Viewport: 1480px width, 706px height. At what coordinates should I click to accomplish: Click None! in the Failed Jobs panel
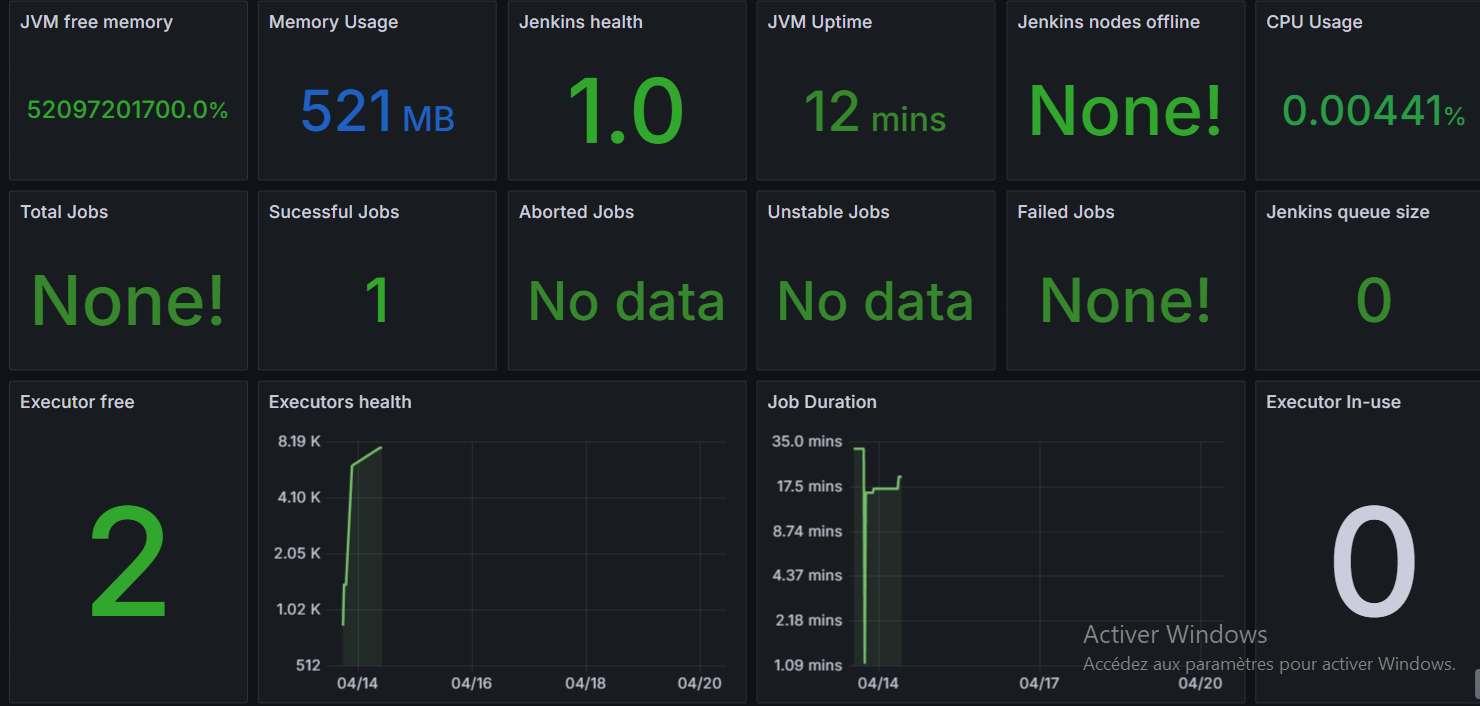[x=1125, y=300]
